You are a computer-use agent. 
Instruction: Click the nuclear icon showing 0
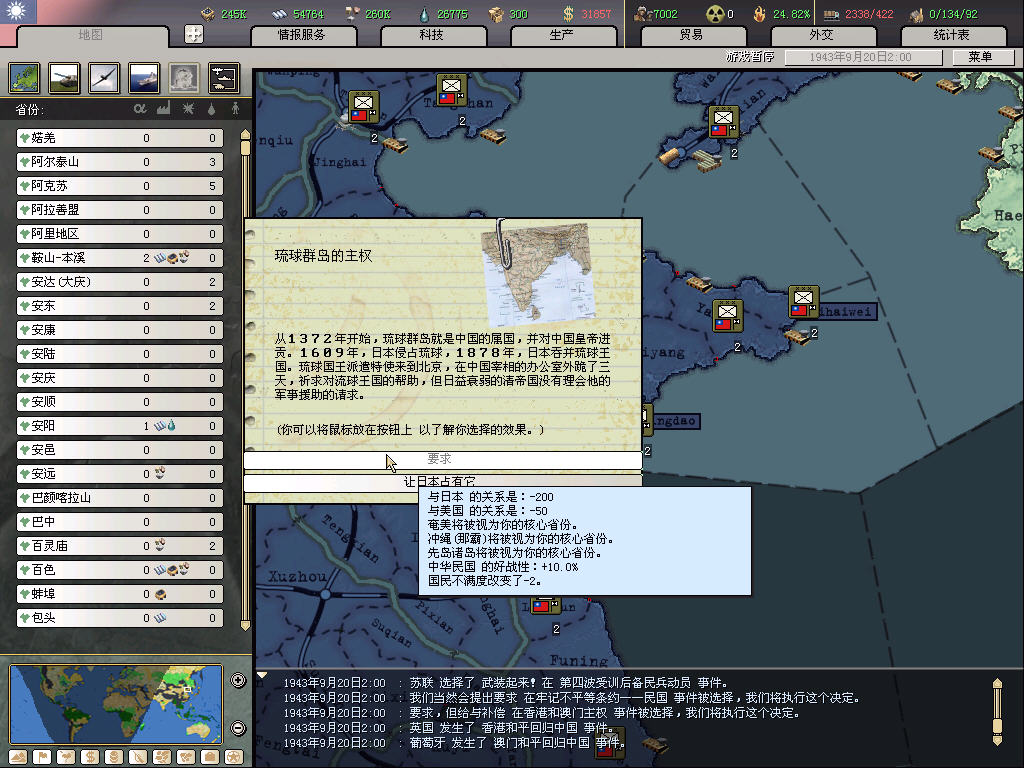click(715, 14)
